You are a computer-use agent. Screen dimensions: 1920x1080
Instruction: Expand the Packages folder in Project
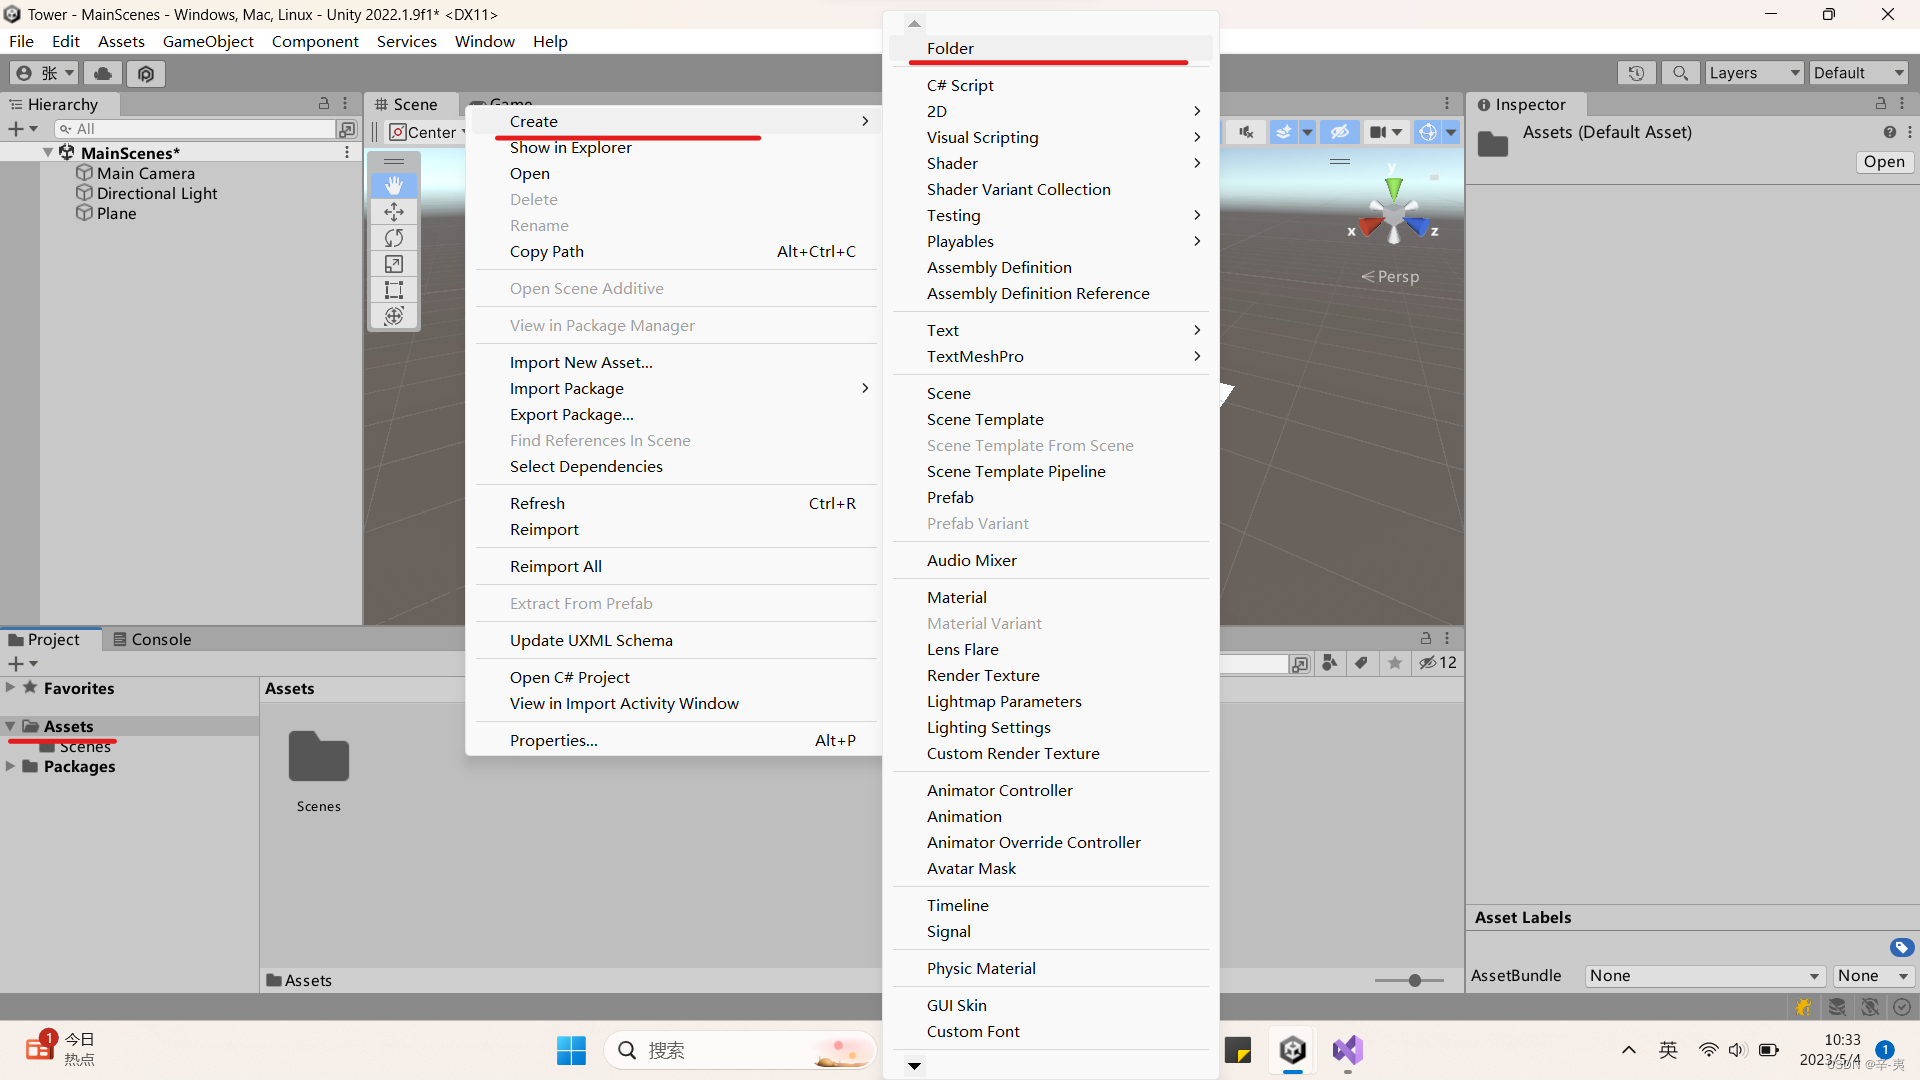11,766
